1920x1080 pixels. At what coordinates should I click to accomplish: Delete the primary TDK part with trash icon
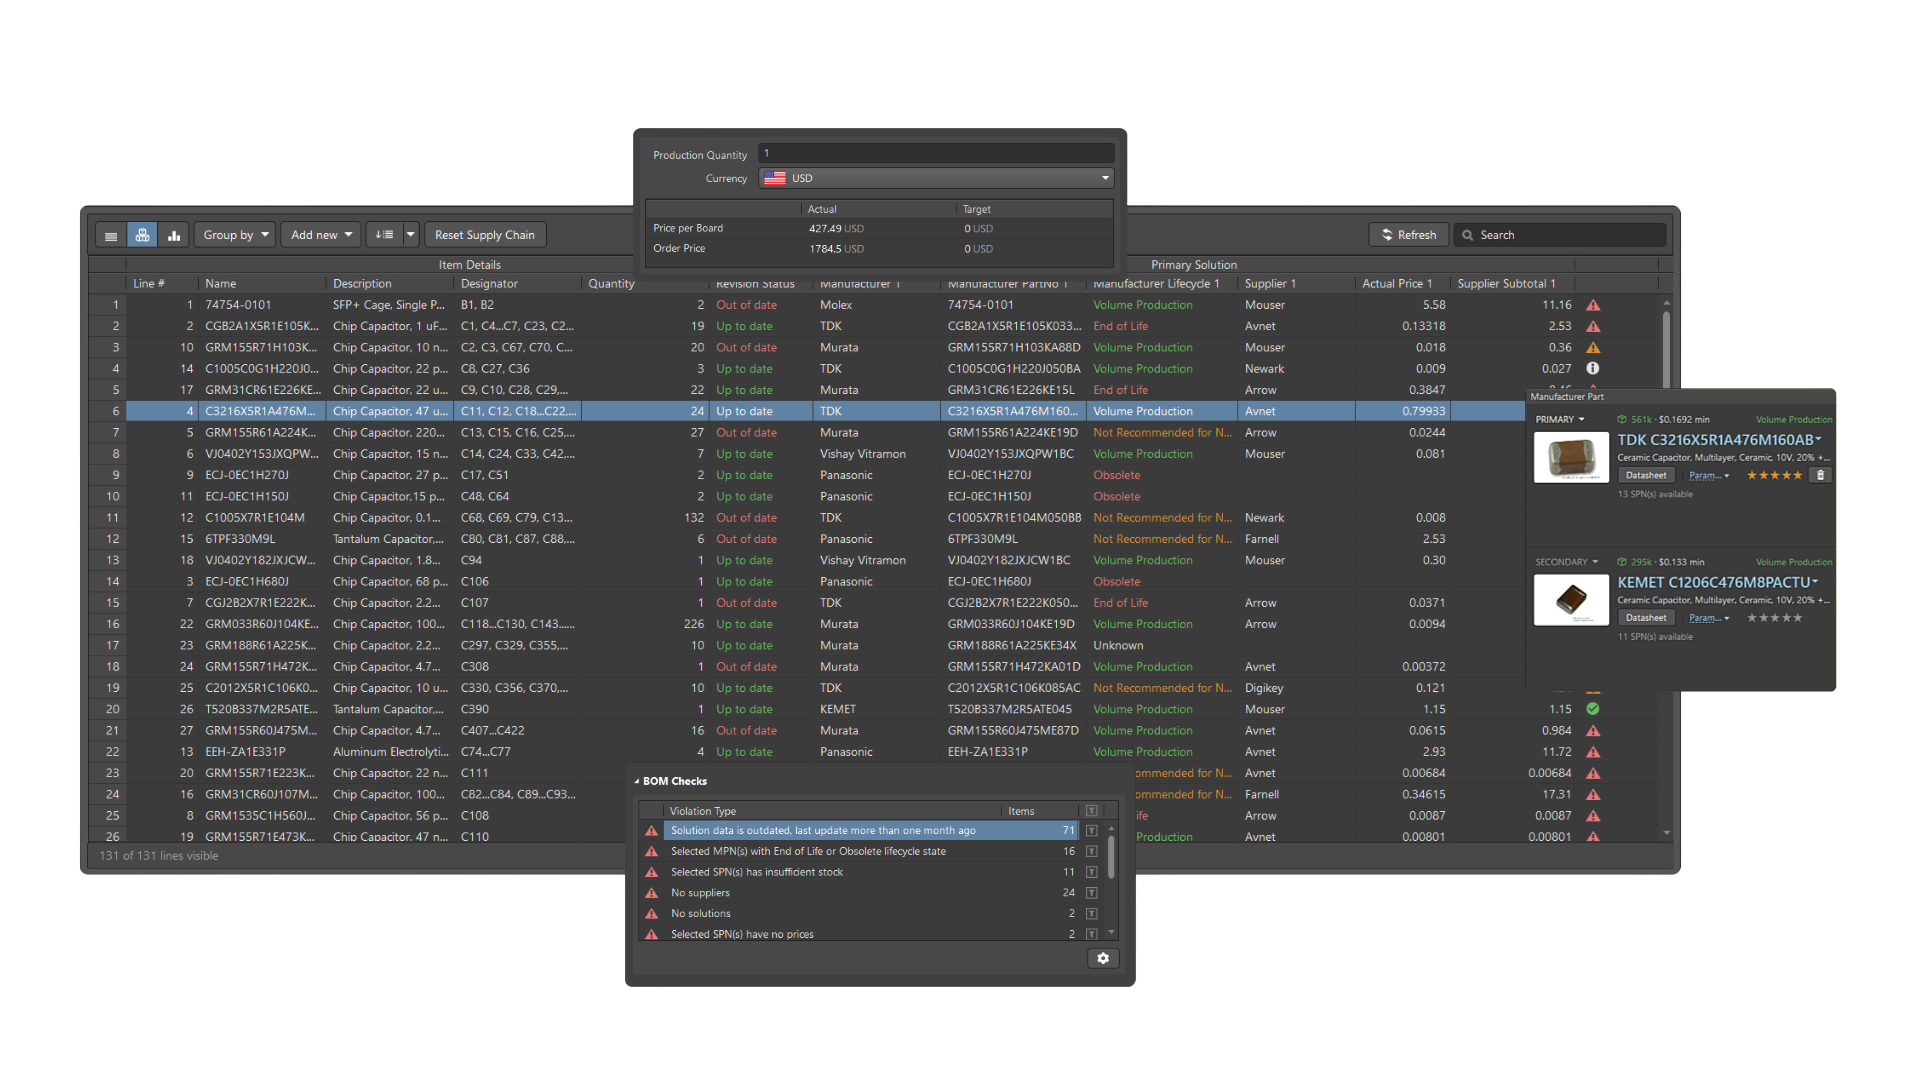coord(1820,475)
